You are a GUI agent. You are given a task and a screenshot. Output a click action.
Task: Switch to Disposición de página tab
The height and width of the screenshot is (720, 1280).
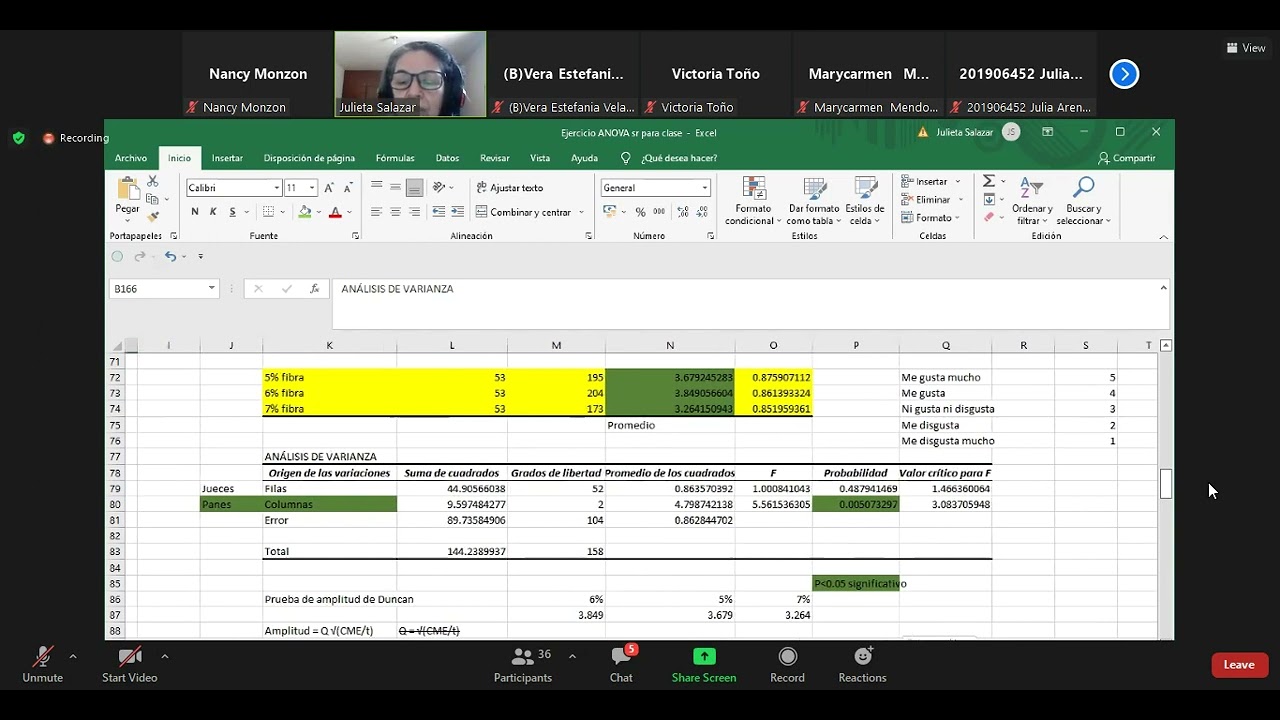(309, 158)
